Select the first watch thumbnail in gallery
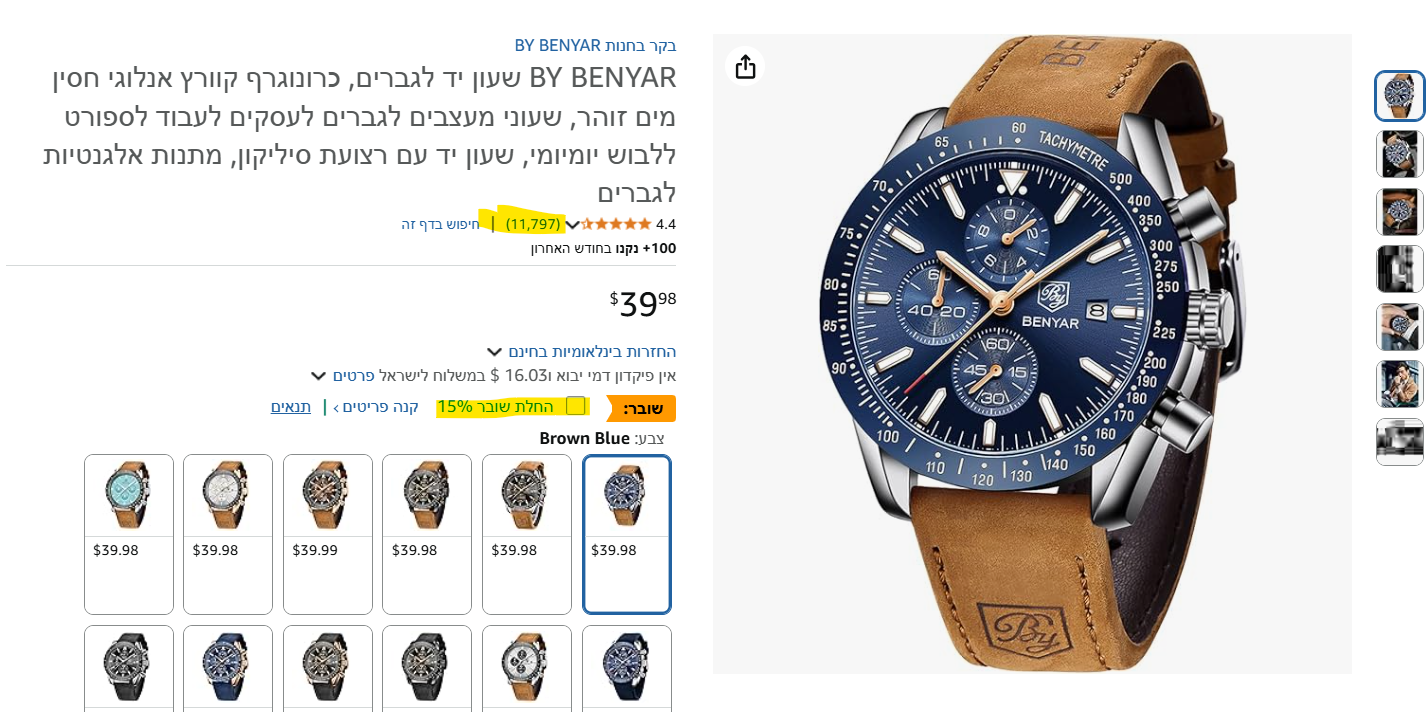This screenshot has width=1426, height=712. [x=1399, y=96]
